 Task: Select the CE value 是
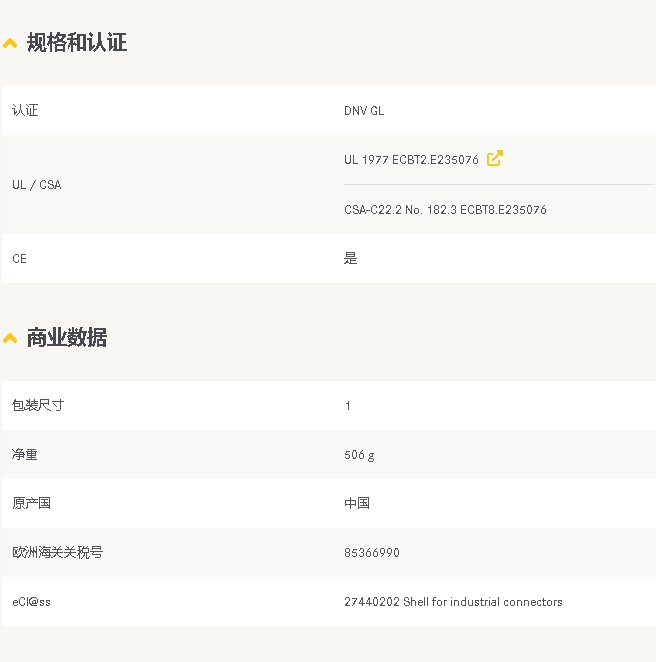350,259
